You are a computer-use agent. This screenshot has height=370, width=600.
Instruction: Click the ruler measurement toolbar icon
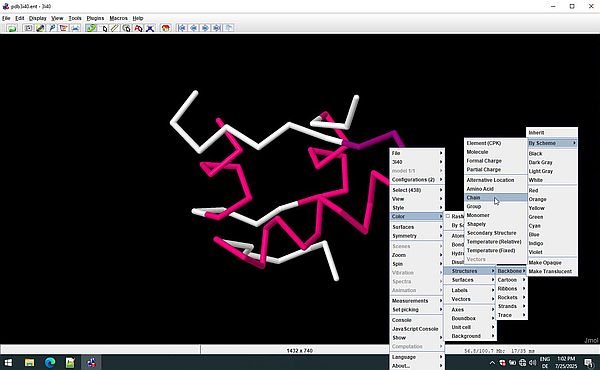tap(115, 28)
